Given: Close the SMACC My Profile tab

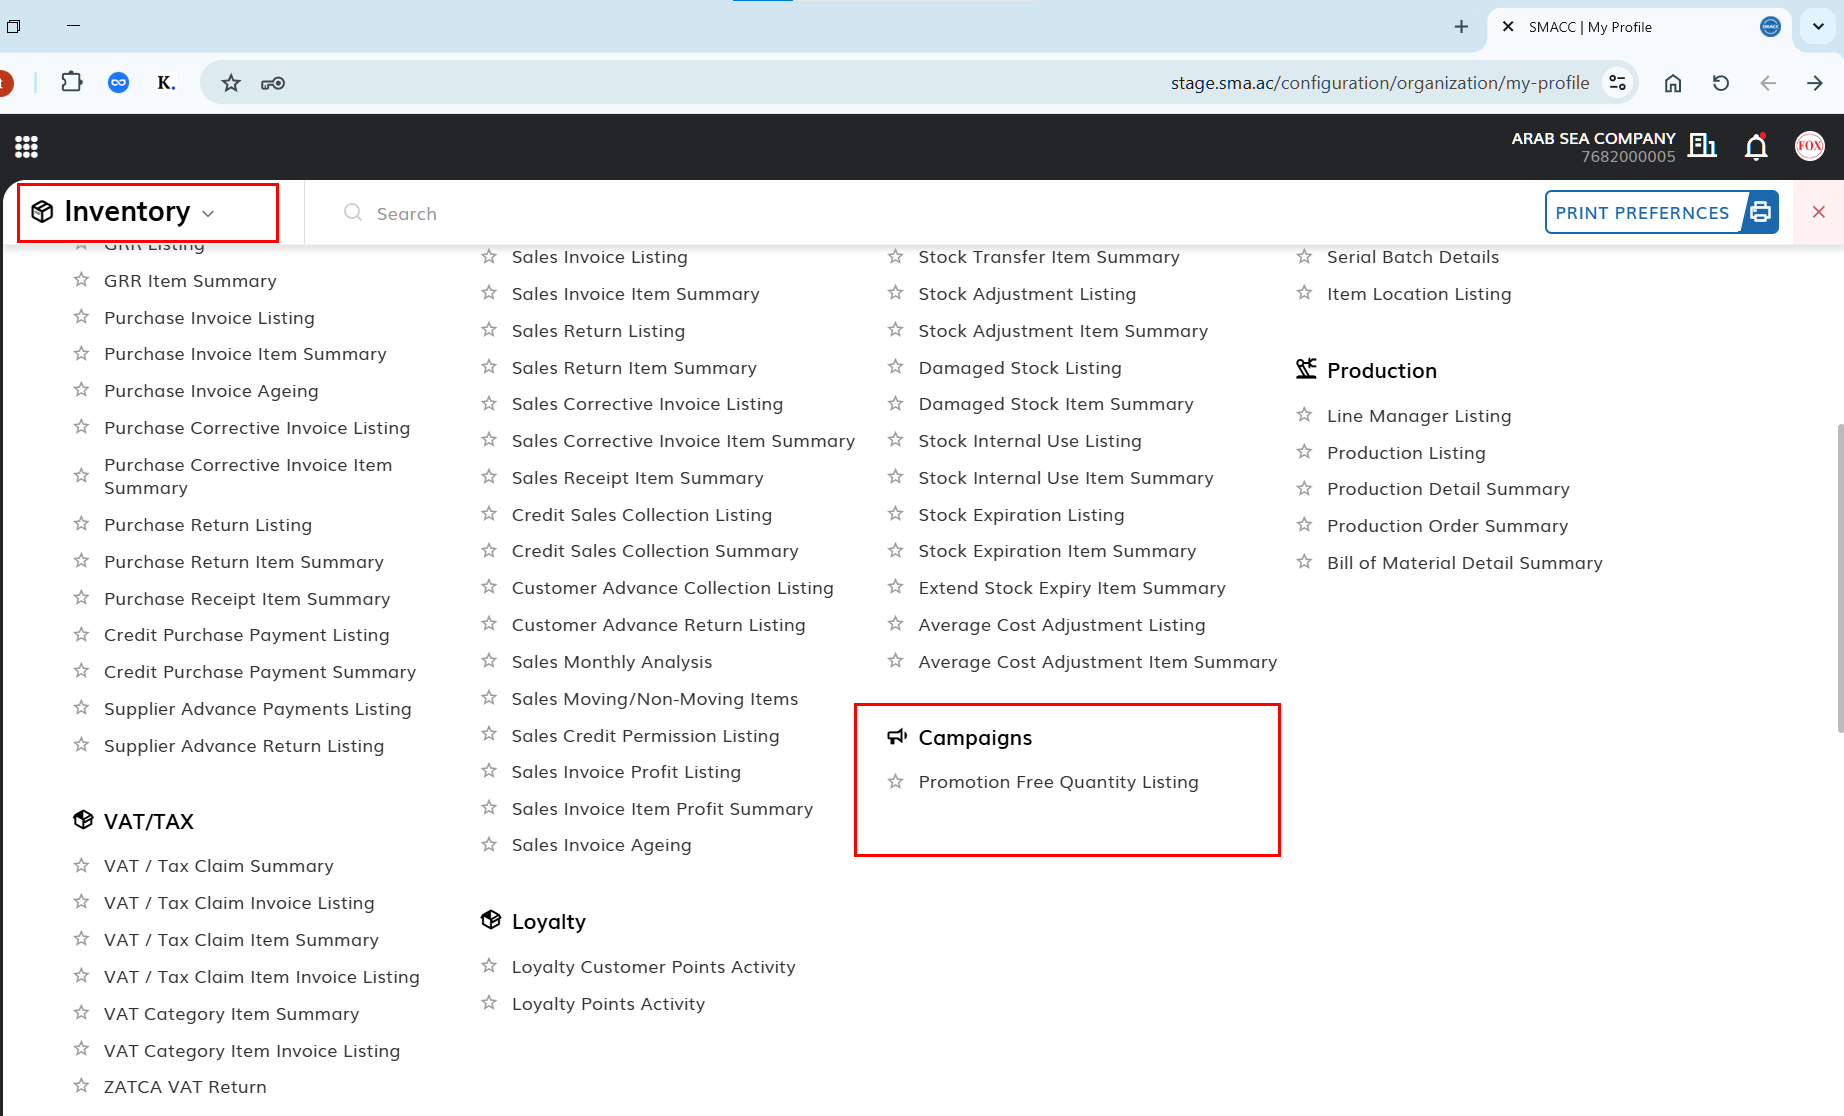Looking at the screenshot, I should pyautogui.click(x=1508, y=27).
